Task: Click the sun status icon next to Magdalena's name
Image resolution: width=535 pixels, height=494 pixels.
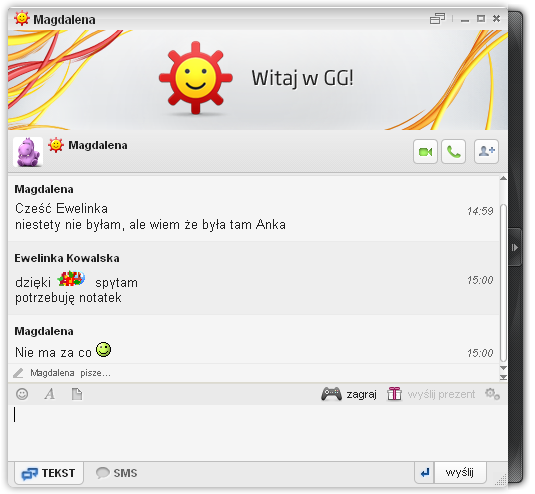Action: pyautogui.click(x=56, y=145)
